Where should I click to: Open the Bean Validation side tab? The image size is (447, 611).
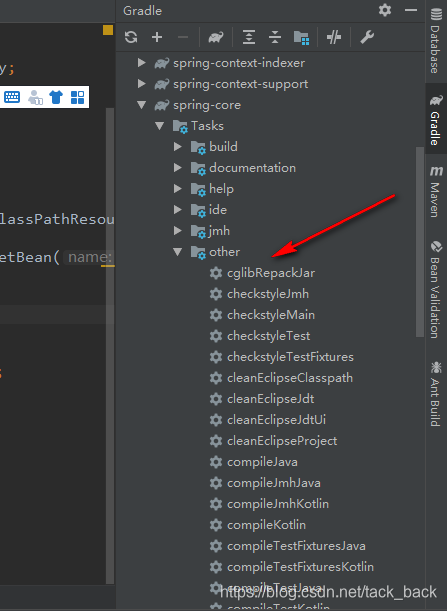436,289
